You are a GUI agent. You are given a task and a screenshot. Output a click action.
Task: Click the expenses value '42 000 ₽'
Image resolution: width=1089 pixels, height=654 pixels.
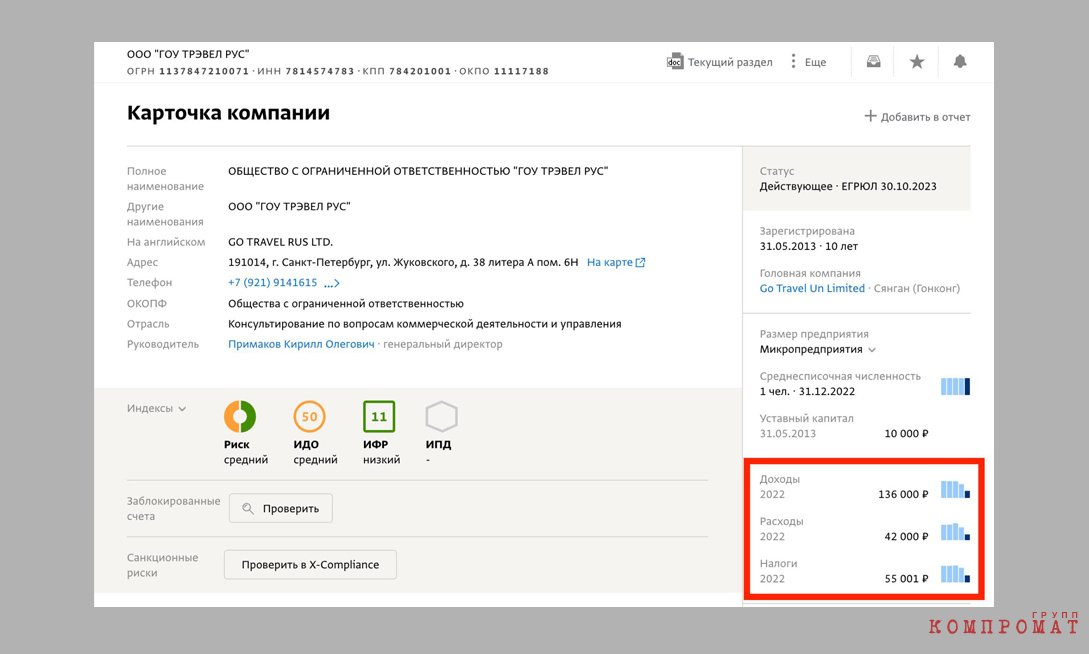(906, 537)
